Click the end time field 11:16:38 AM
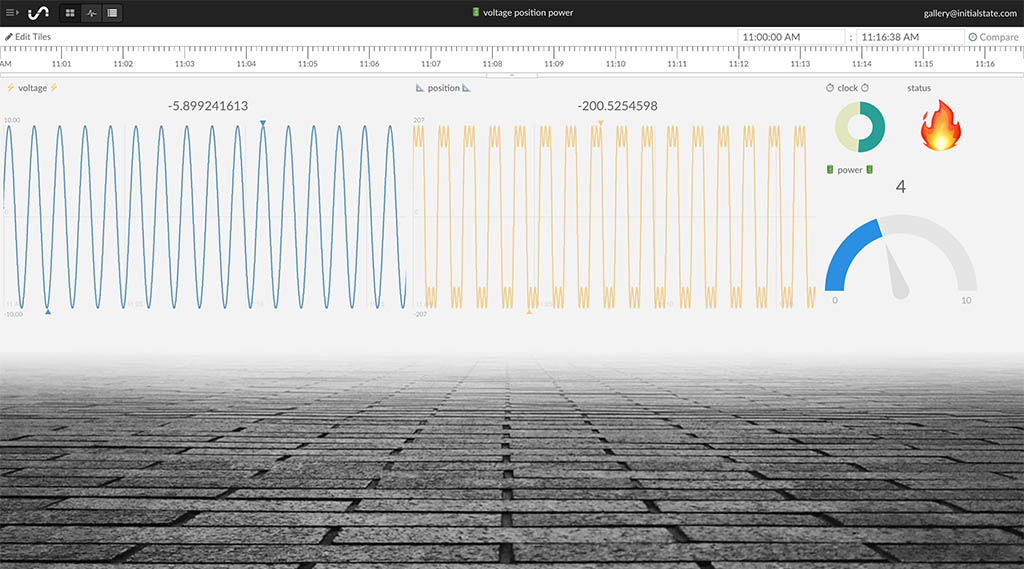 click(x=909, y=37)
